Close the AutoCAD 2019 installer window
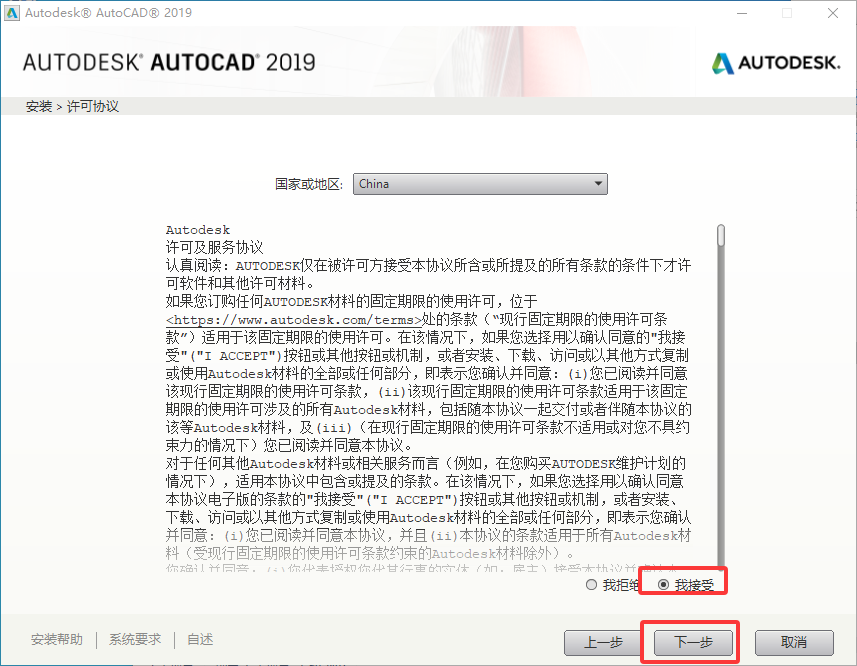The image size is (857, 666). click(x=831, y=13)
